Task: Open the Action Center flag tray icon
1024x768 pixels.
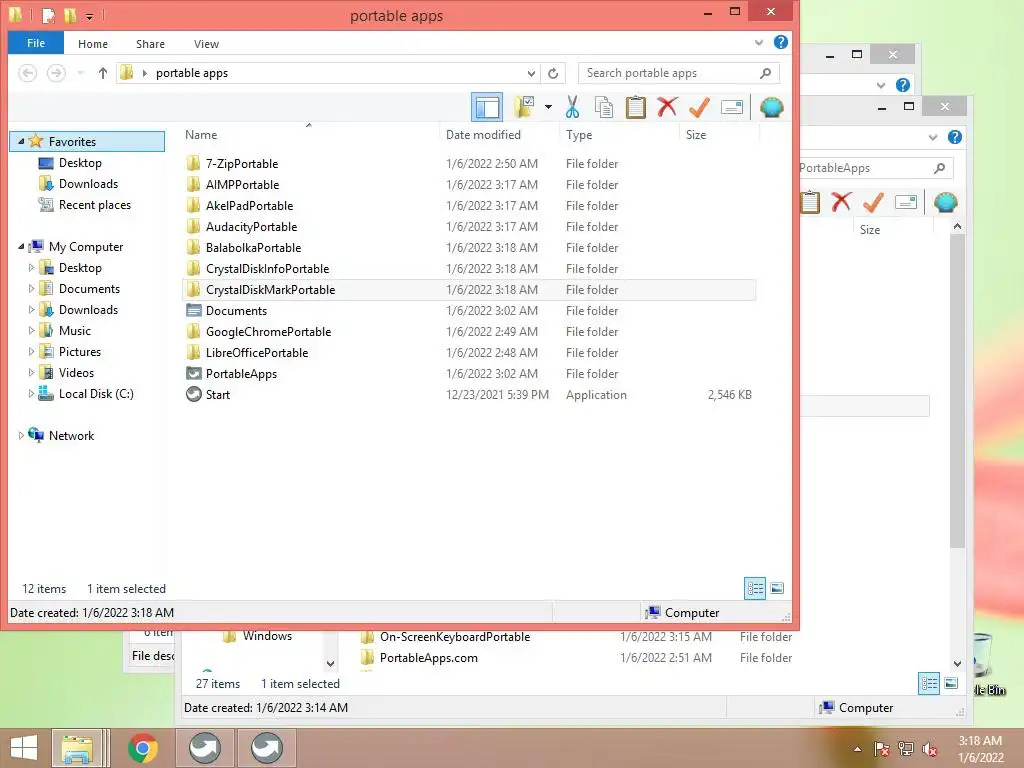Action: tap(882, 749)
